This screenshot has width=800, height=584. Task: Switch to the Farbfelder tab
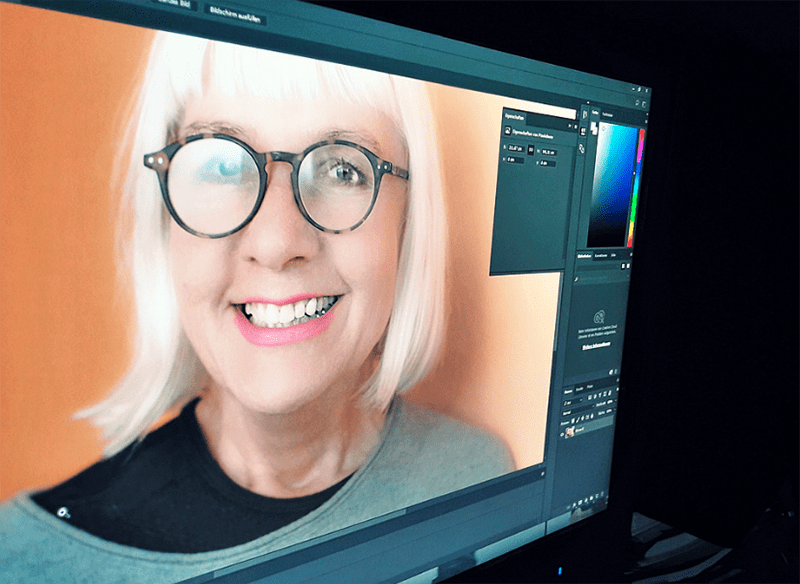coord(608,116)
